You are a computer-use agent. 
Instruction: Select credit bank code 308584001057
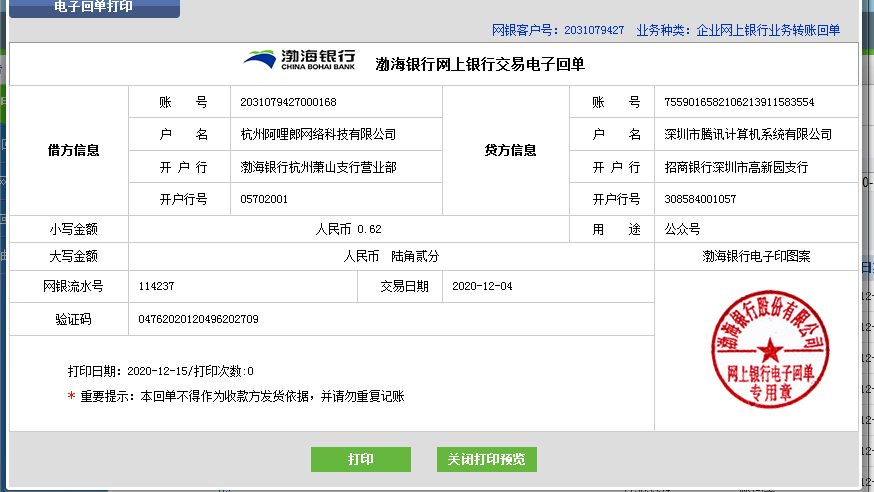click(x=700, y=199)
